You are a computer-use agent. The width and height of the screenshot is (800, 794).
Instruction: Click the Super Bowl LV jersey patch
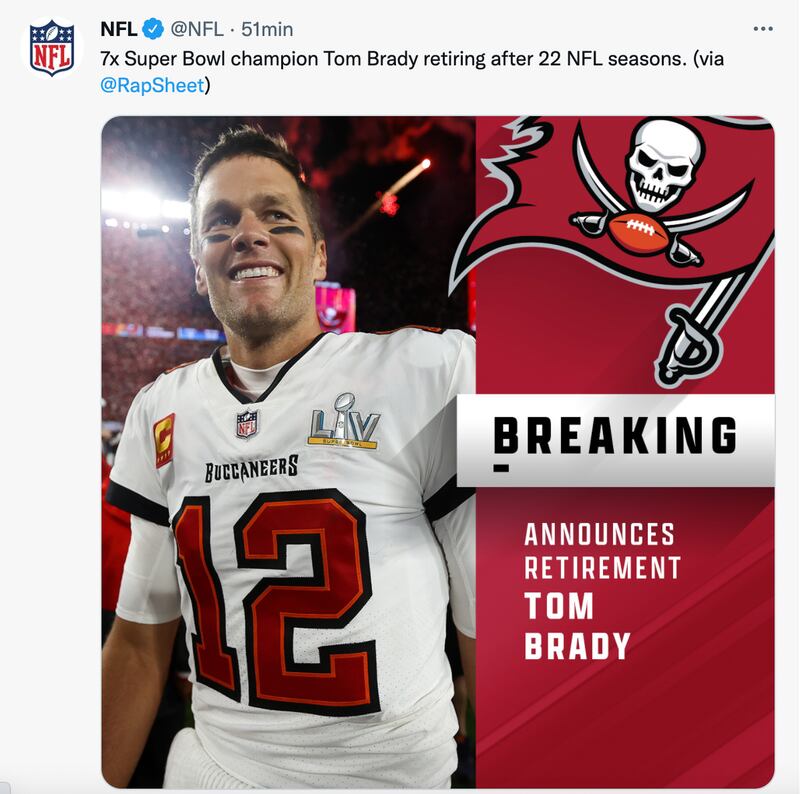(x=343, y=421)
